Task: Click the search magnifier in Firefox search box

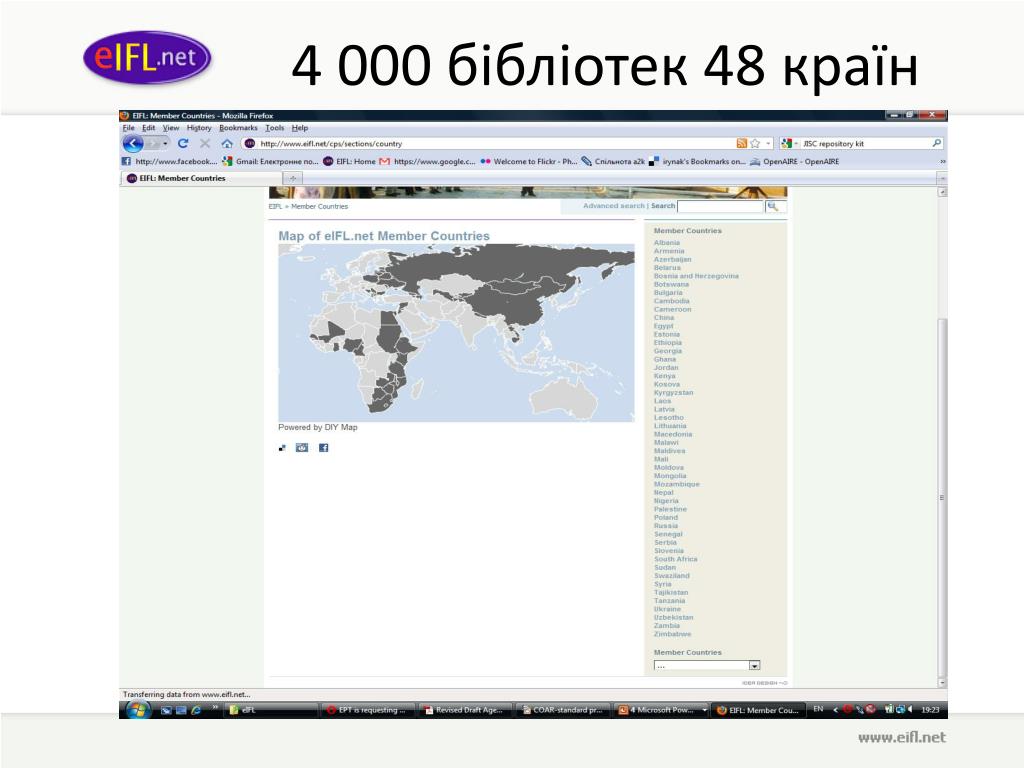Action: pyautogui.click(x=936, y=144)
